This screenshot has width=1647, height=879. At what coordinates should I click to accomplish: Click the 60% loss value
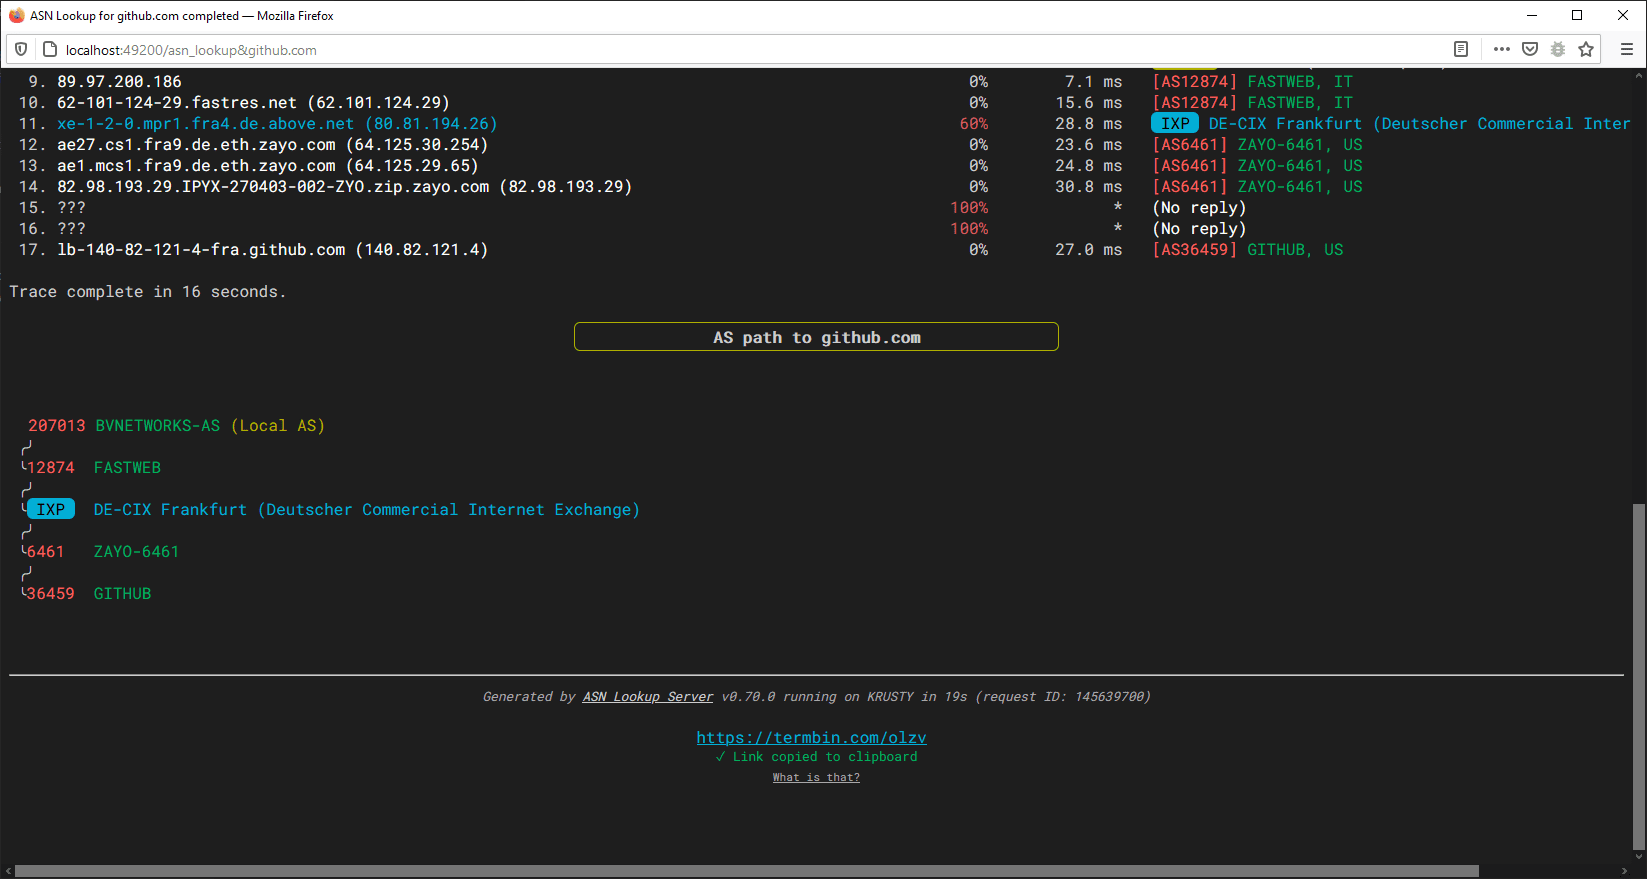pyautogui.click(x=974, y=124)
